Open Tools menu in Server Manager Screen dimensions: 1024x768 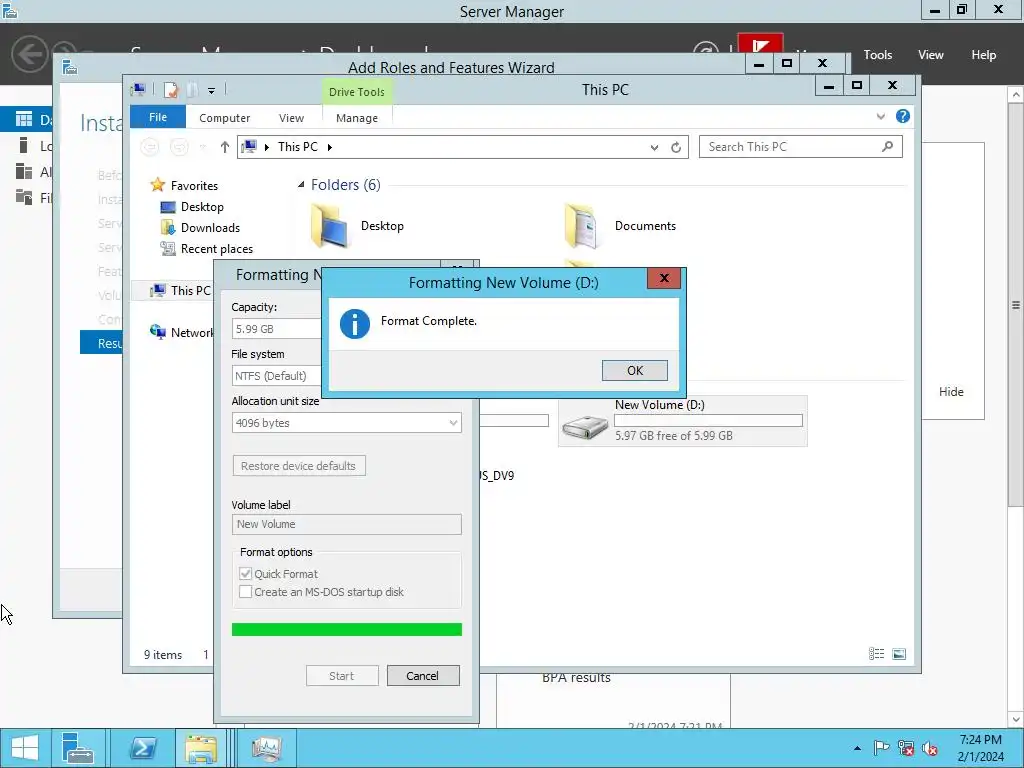(x=878, y=55)
